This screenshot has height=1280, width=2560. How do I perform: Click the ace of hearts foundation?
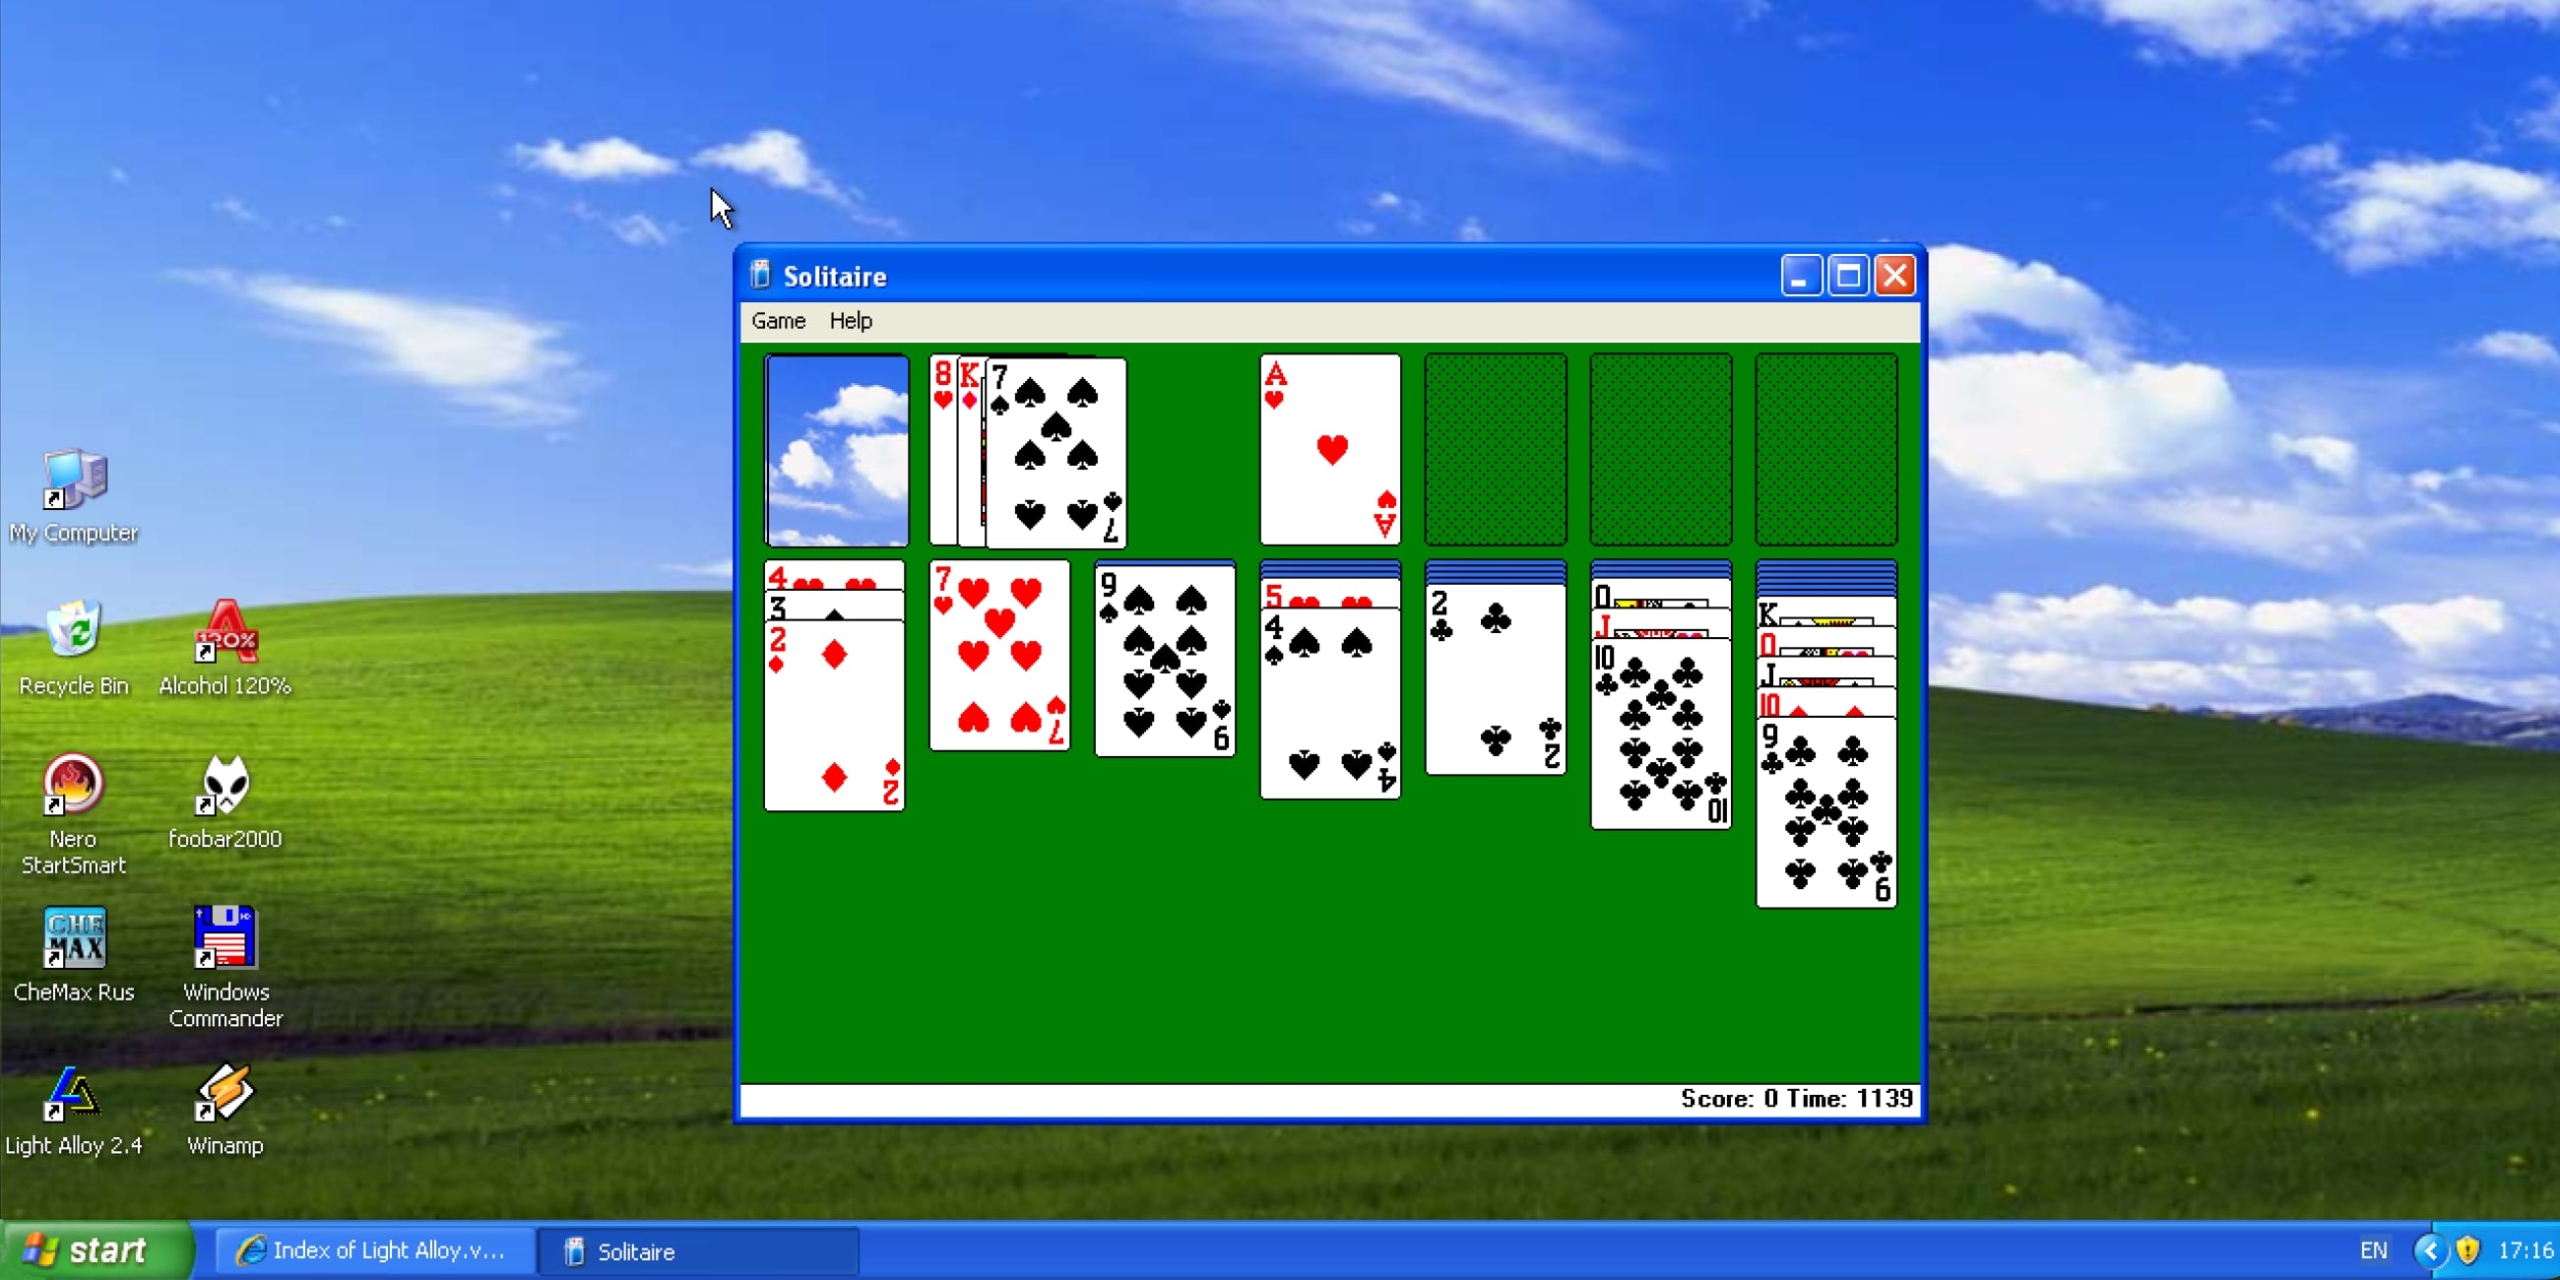(1330, 449)
